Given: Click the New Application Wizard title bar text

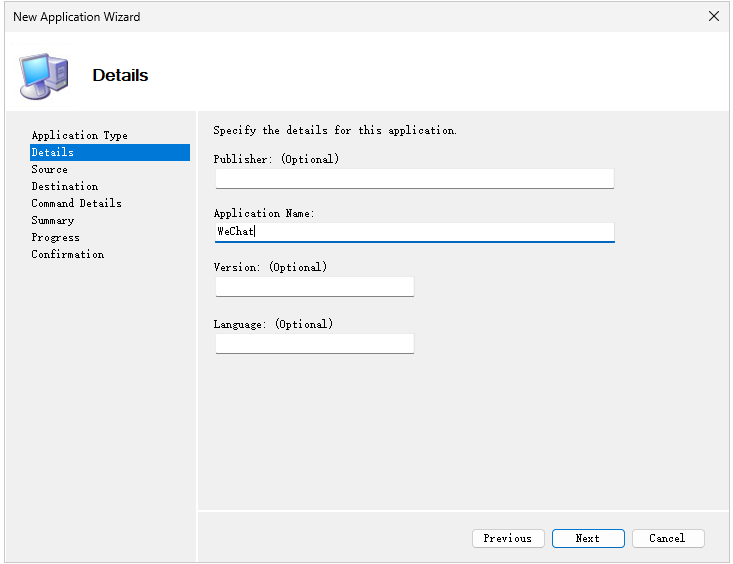Looking at the screenshot, I should pos(76,17).
